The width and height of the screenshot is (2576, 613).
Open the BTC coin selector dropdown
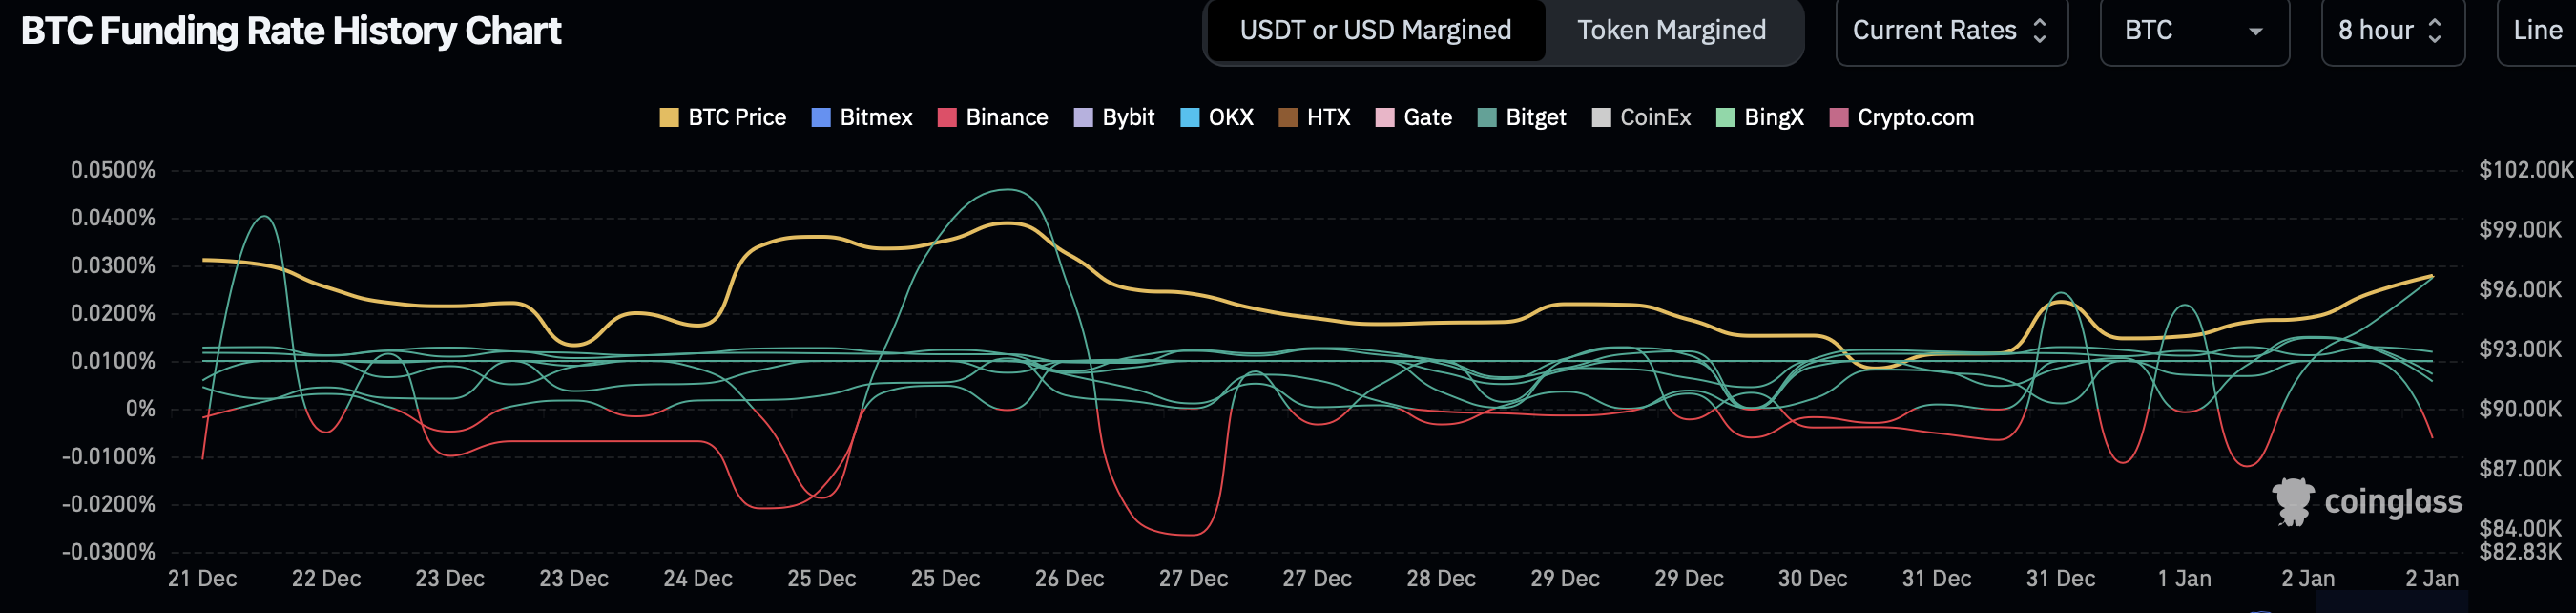point(2194,31)
